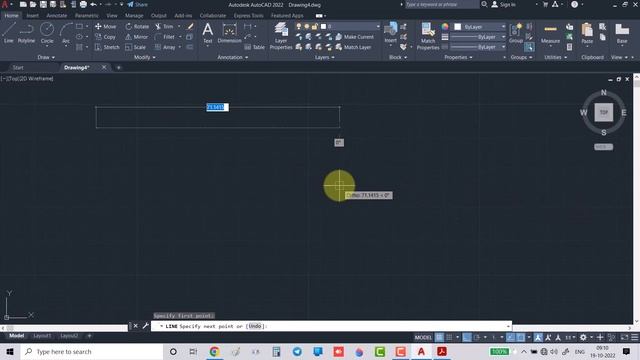Open the Manage ribbon tab
The height and width of the screenshot is (360, 640).
coord(134,16)
